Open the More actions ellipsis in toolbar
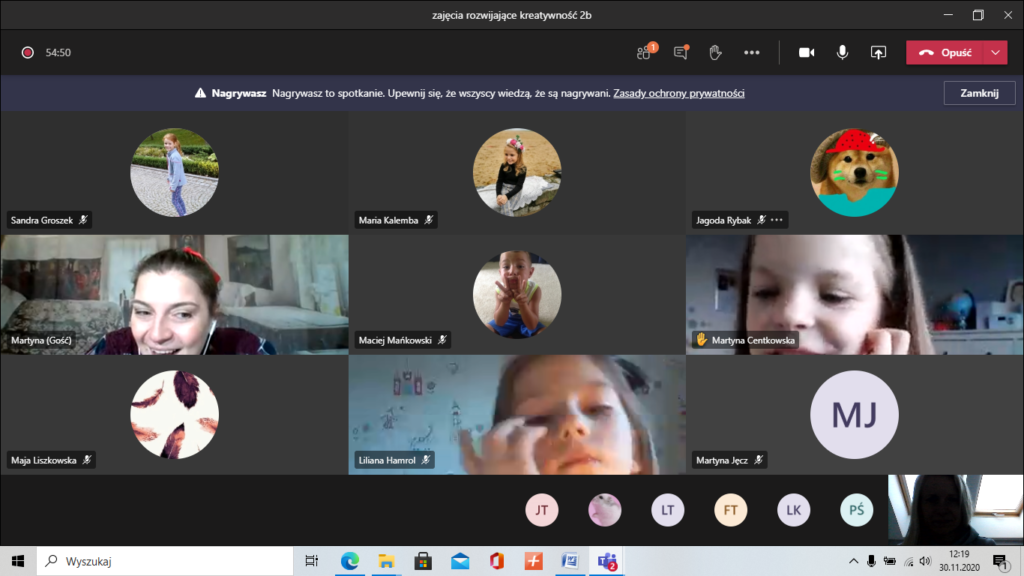The width and height of the screenshot is (1024, 576). click(x=752, y=52)
